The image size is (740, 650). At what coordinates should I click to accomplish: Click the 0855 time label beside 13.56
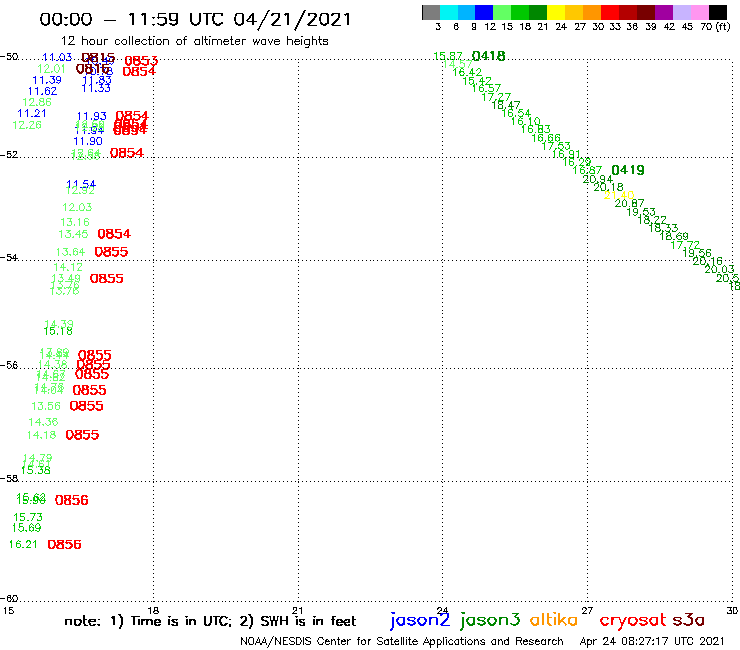86,406
